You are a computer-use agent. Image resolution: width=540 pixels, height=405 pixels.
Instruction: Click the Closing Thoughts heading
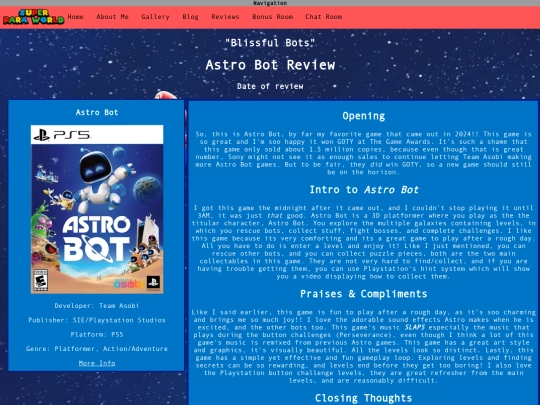(x=364, y=398)
